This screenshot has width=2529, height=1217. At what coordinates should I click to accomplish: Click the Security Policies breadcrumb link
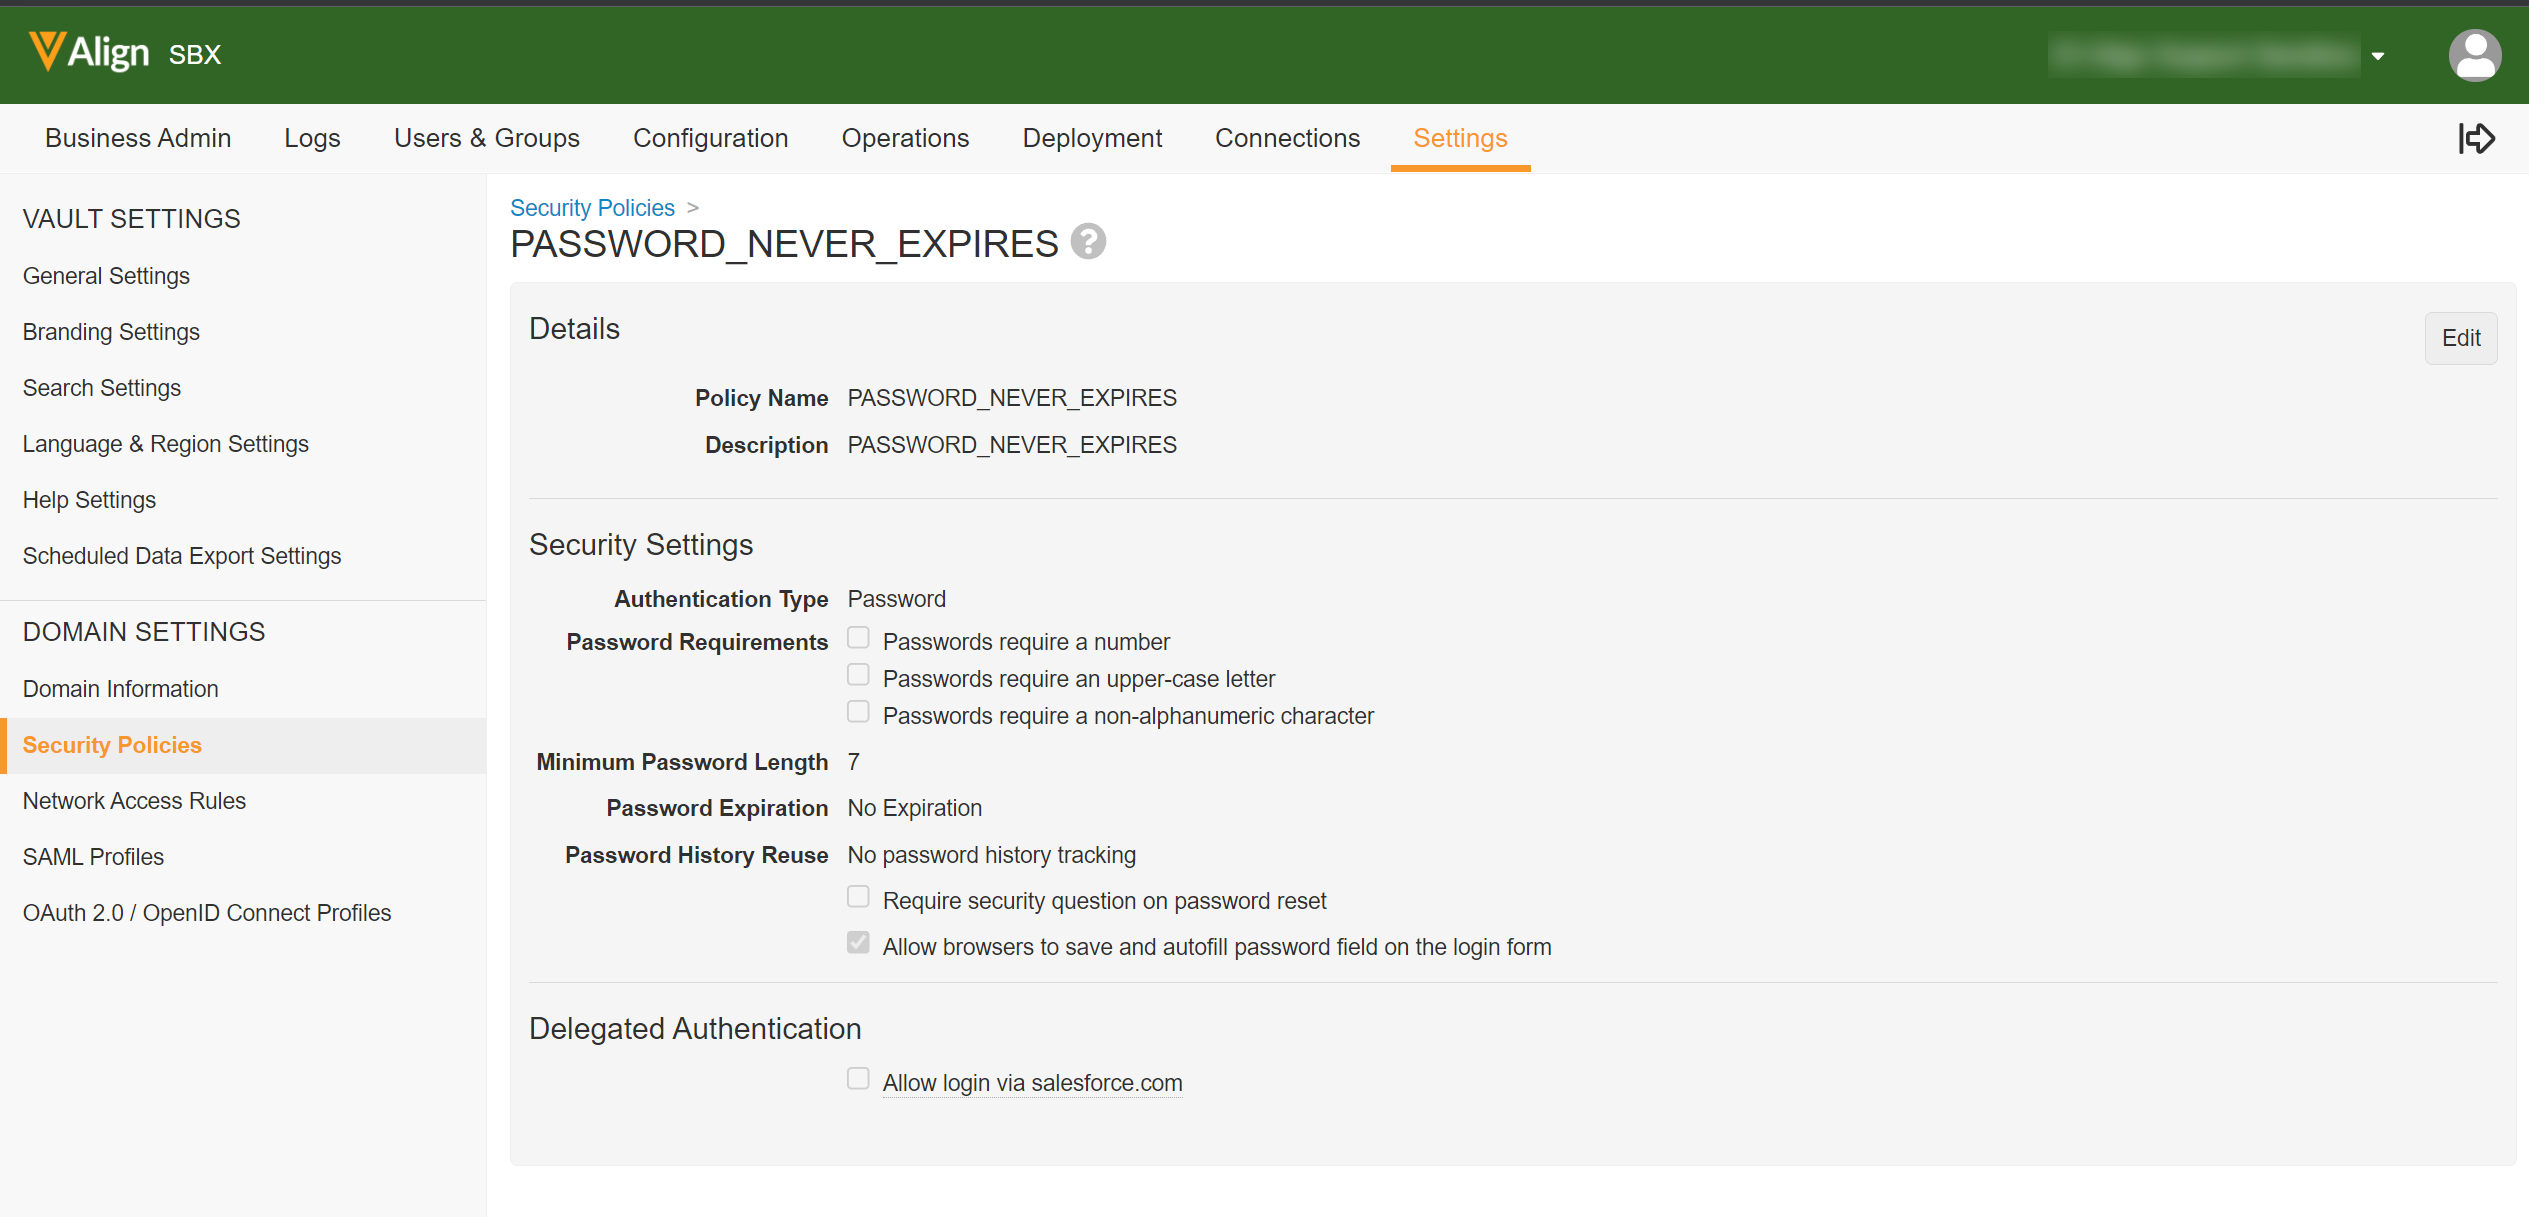(x=592, y=208)
